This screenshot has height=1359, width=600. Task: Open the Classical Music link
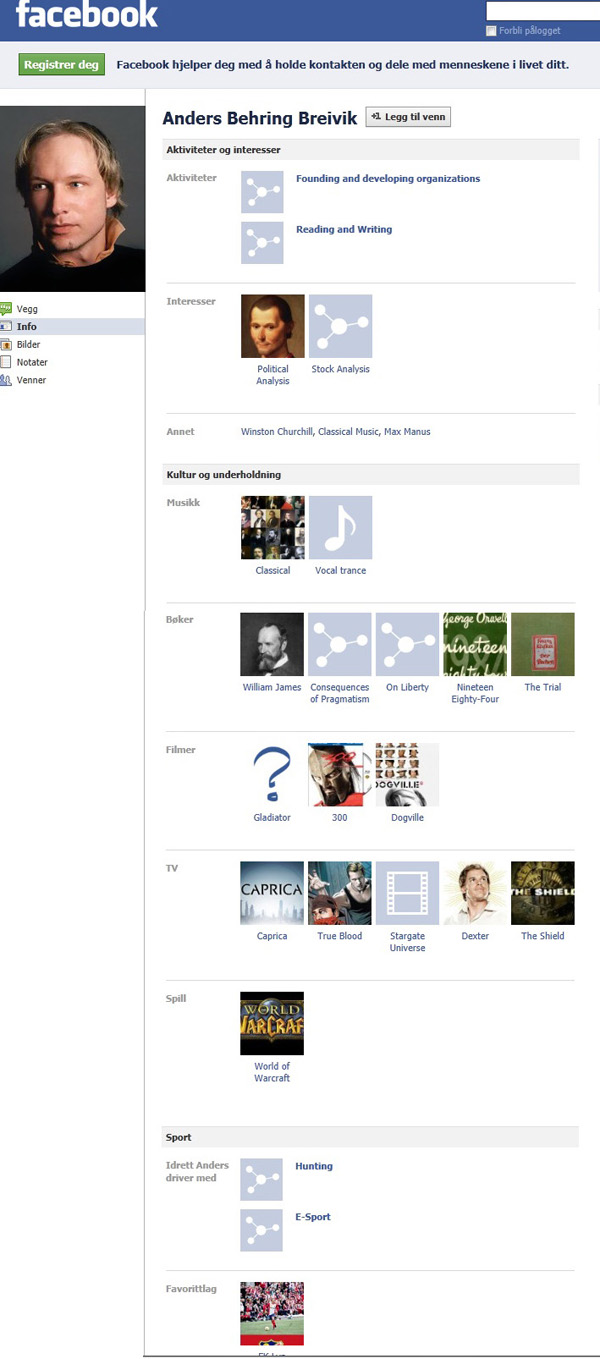(x=348, y=432)
